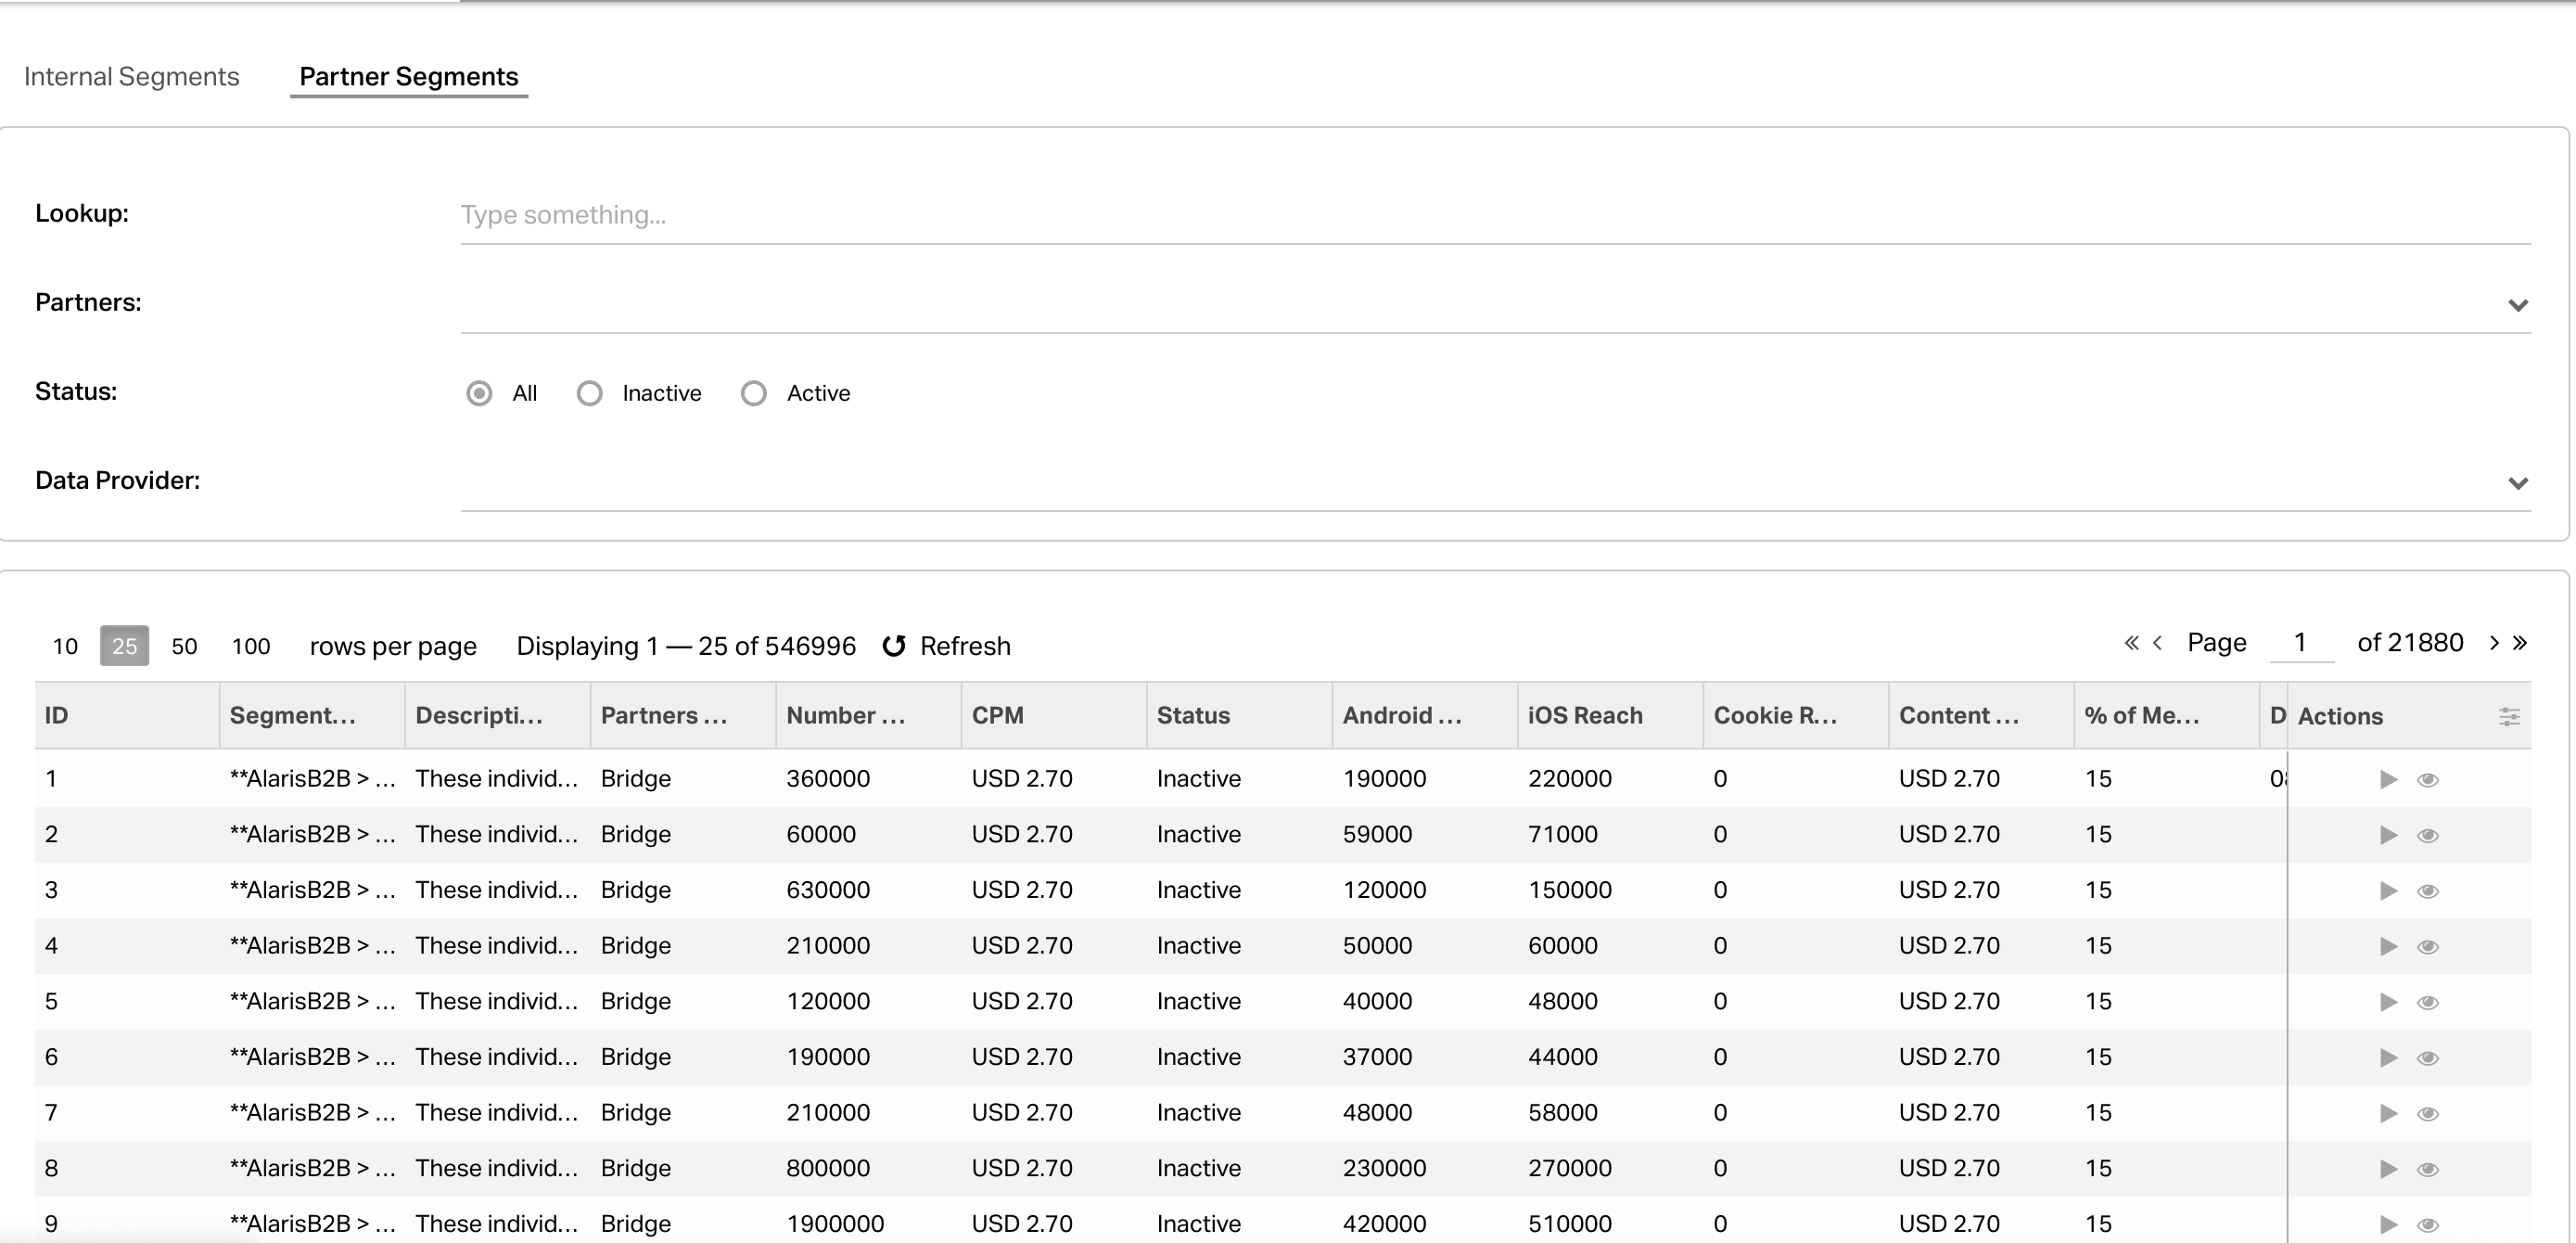Go to first page double-arrow
Screen dimensions: 2576x1243
pyautogui.click(x=2131, y=643)
